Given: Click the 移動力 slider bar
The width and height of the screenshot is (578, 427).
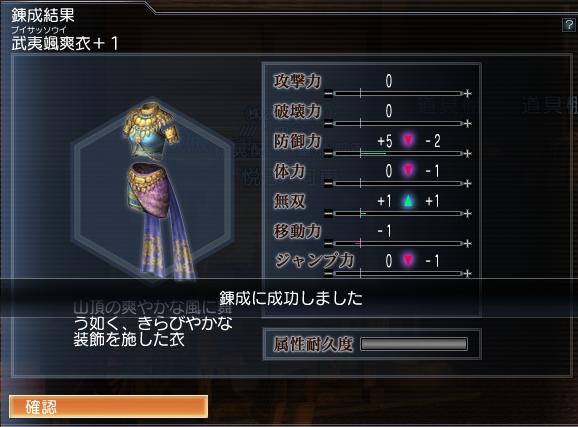Looking at the screenshot, I should click(398, 243).
